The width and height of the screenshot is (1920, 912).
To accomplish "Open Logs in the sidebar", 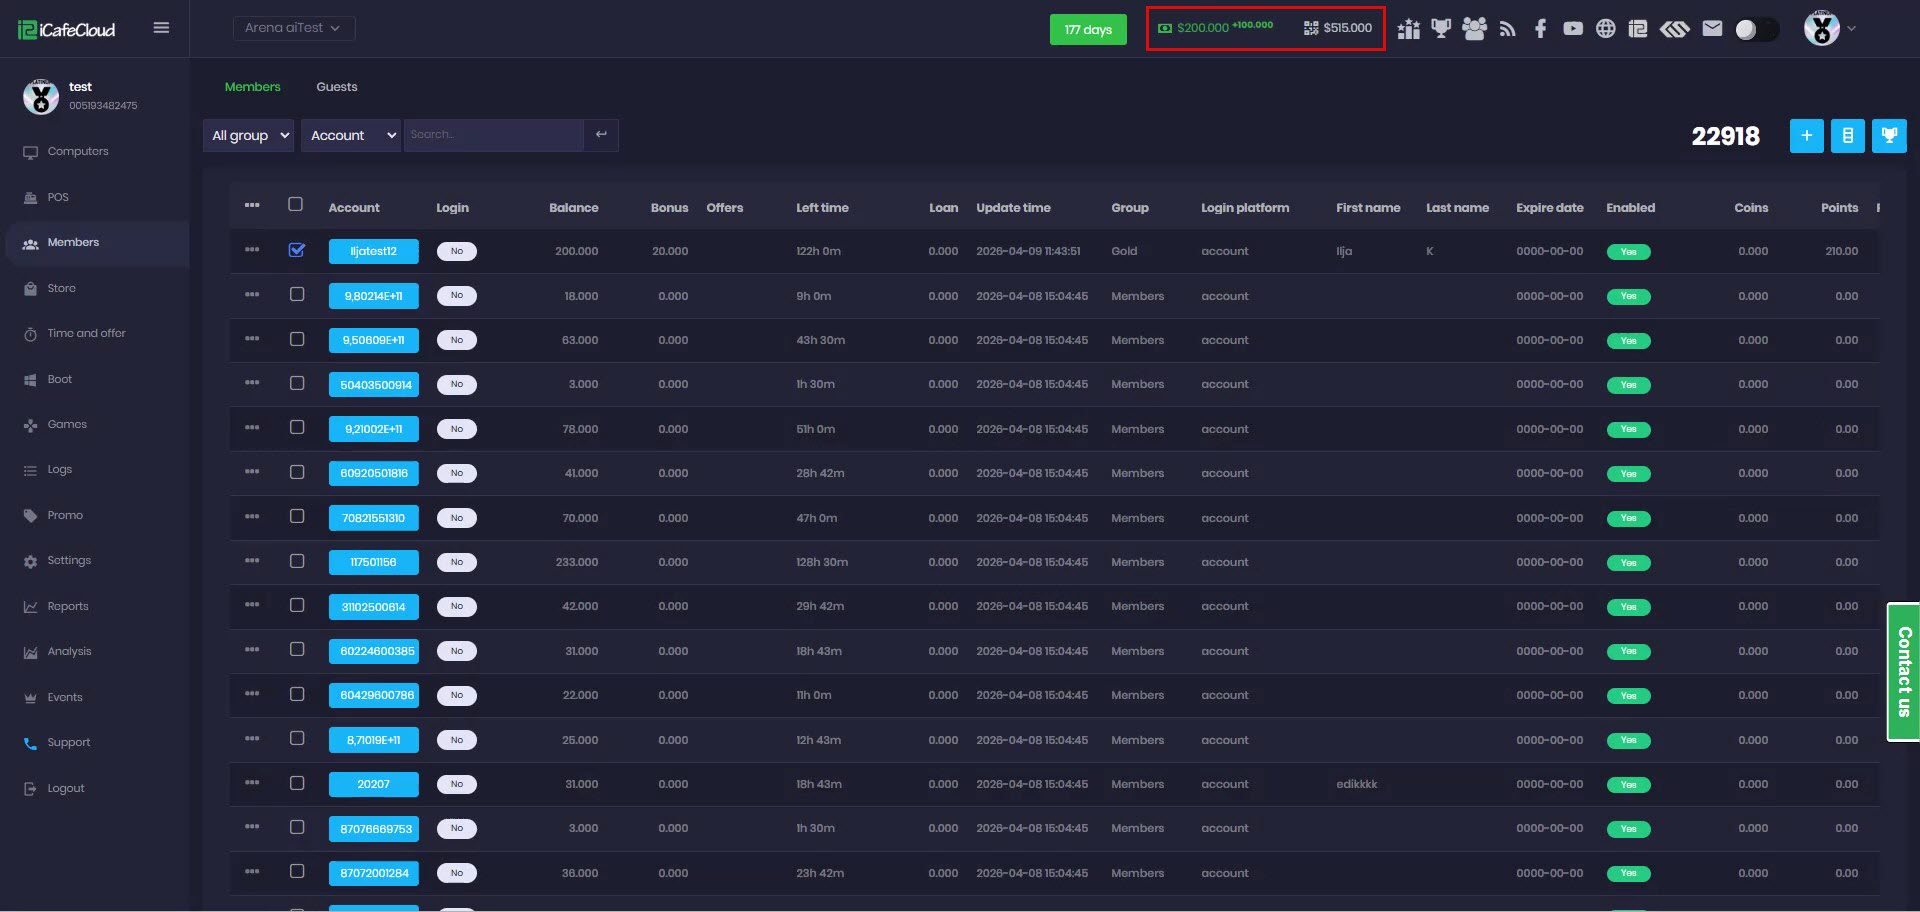I will tap(60, 469).
